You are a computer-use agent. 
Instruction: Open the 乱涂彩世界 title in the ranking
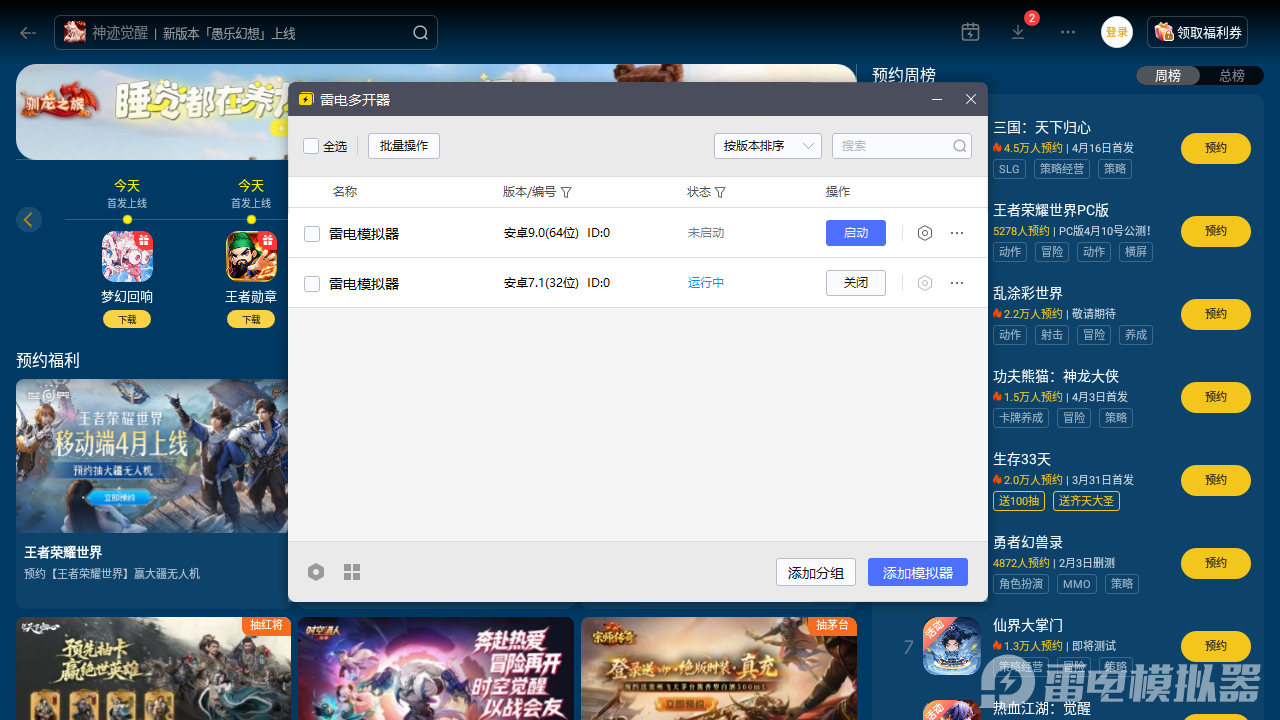[1028, 294]
